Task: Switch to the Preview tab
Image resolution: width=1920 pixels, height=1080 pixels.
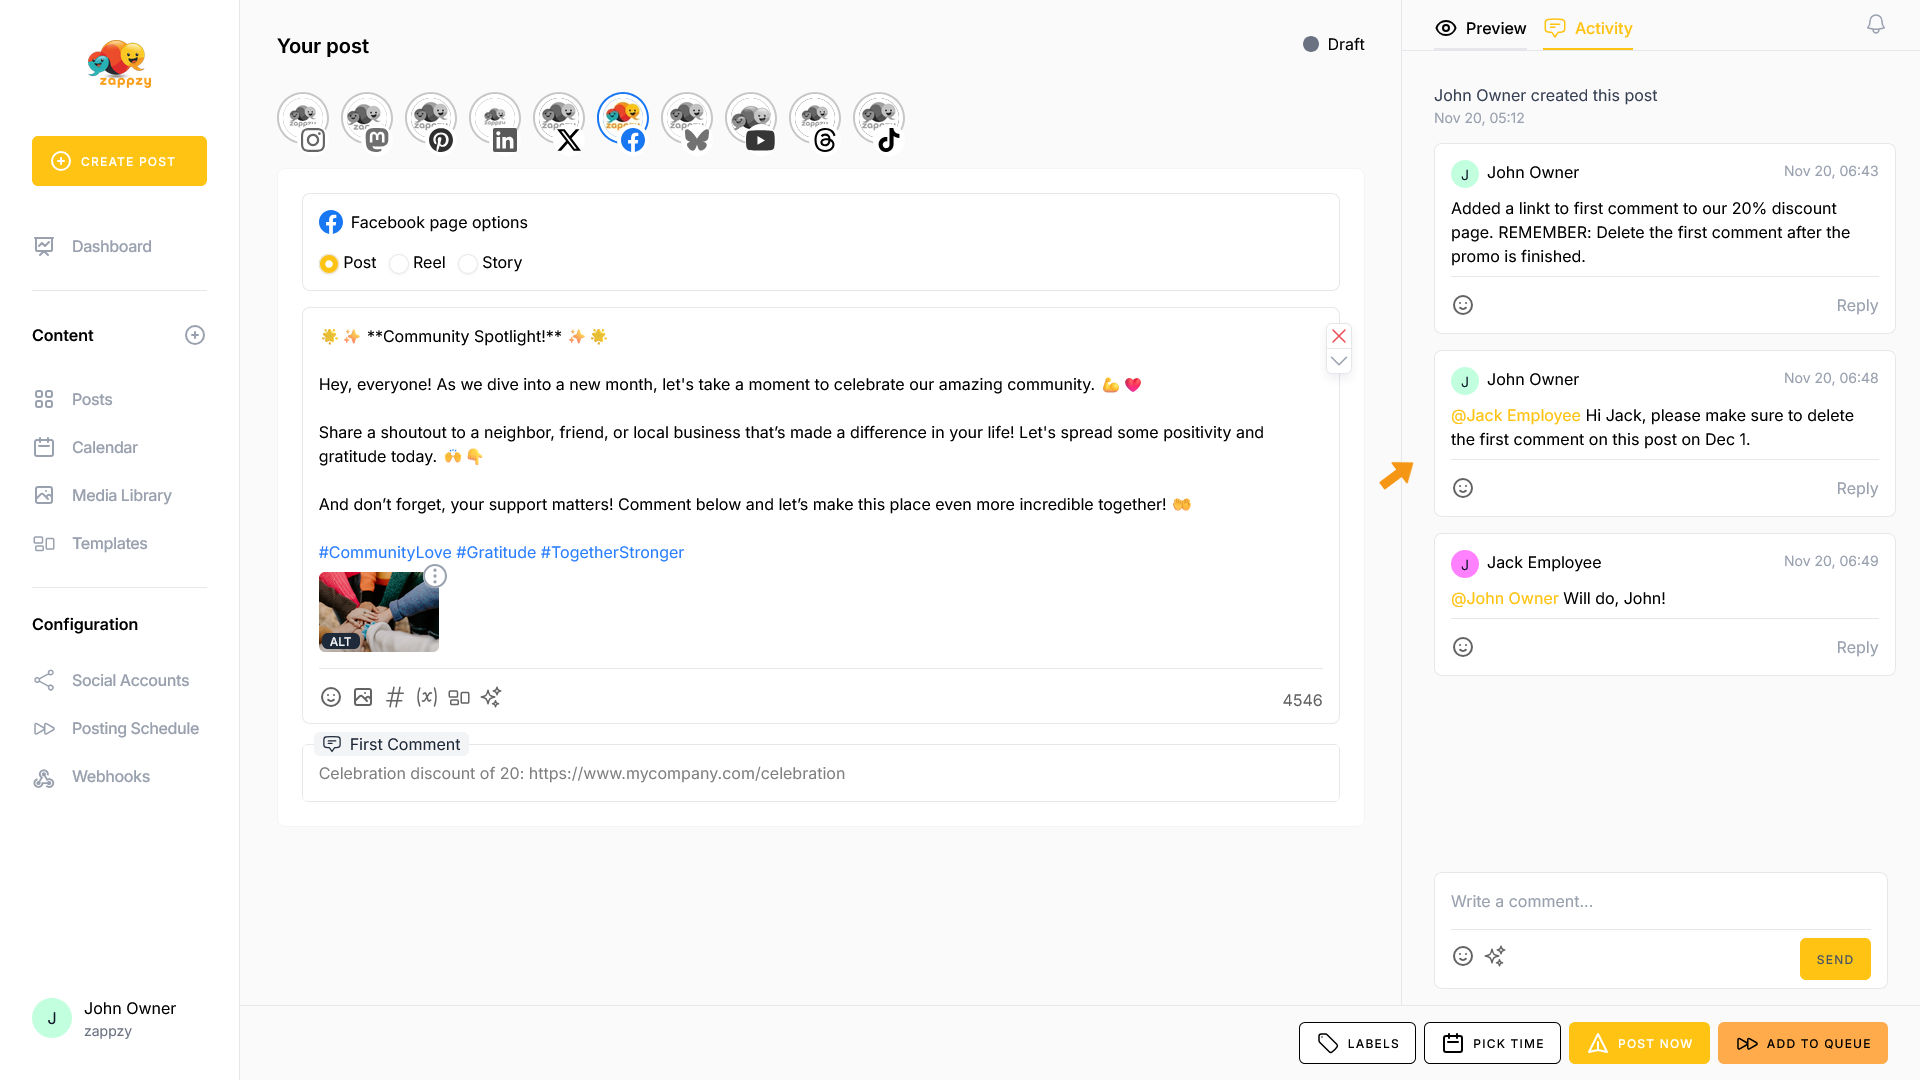Action: (x=1481, y=28)
